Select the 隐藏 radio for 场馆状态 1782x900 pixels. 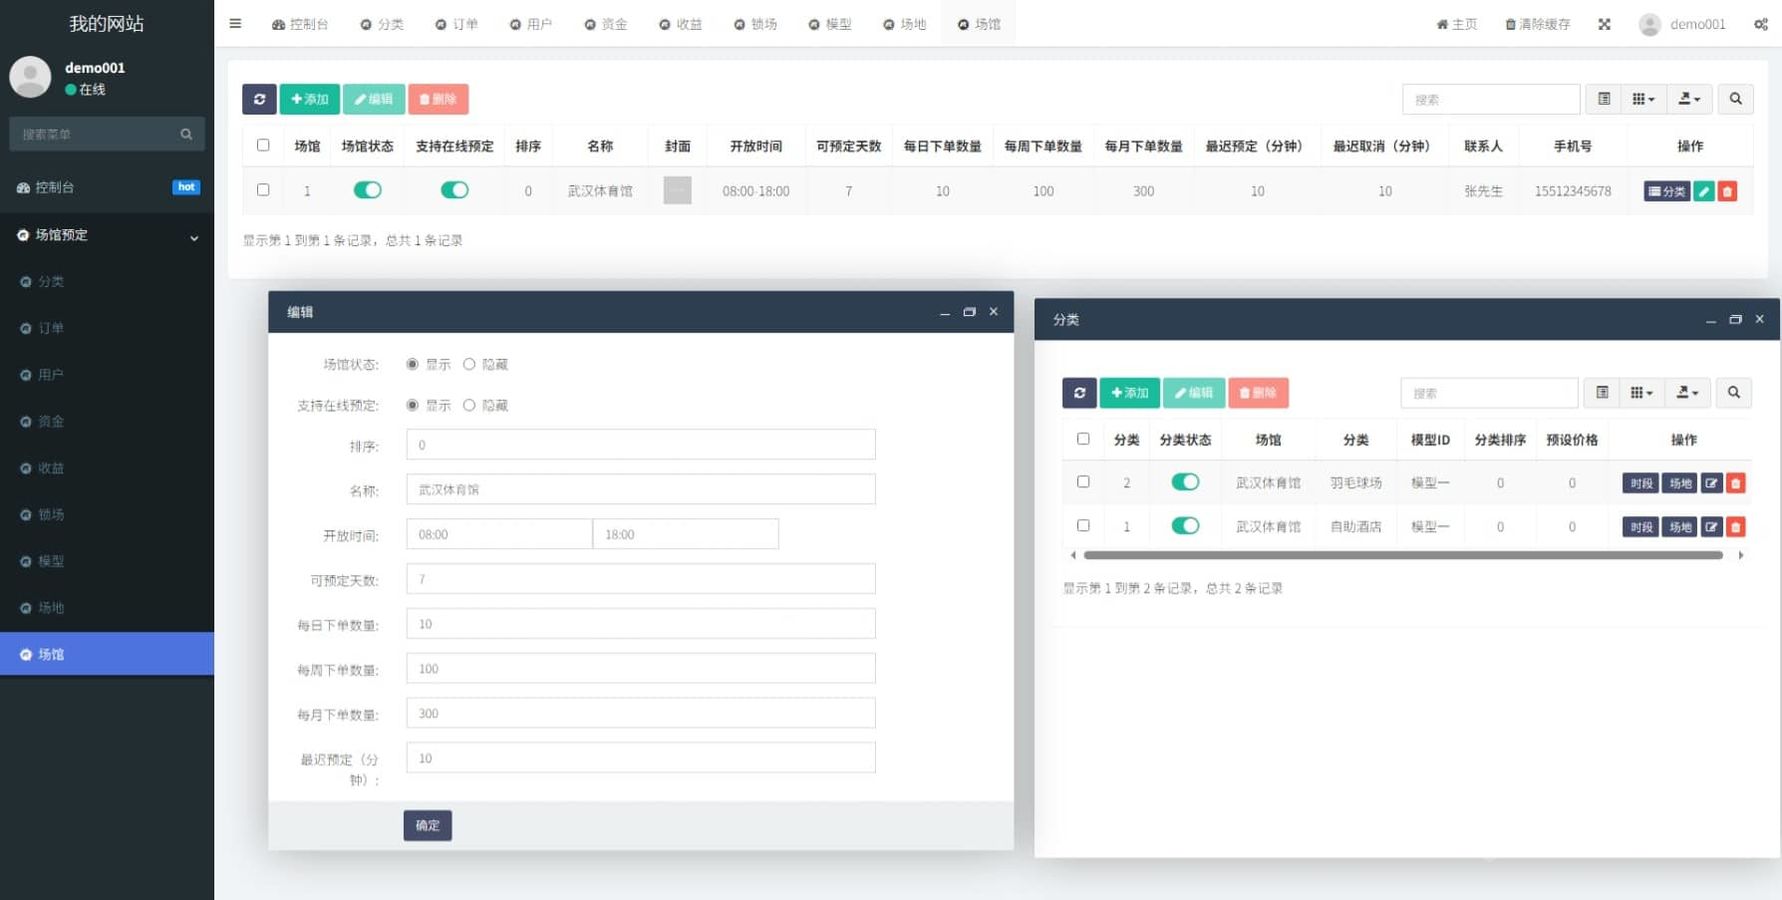coord(469,365)
